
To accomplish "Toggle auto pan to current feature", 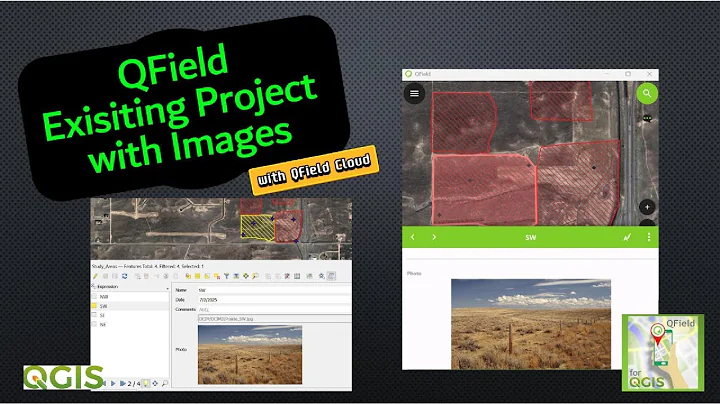I will [155, 383].
